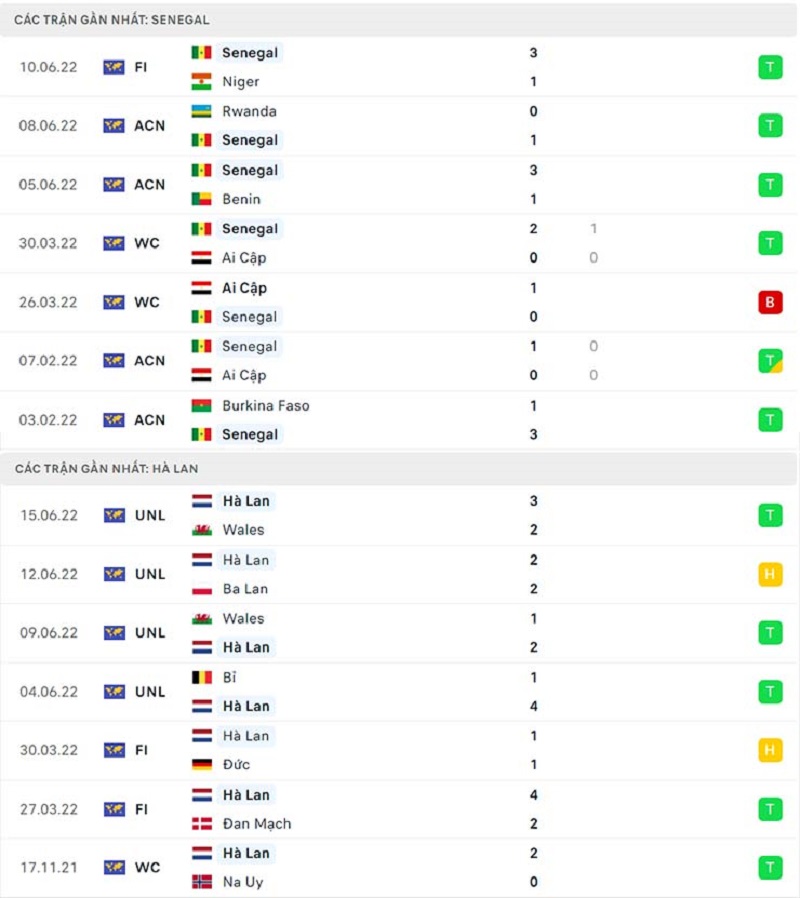Image resolution: width=800 pixels, height=898 pixels.
Task: Click the red B badge on 26.03.22
Action: pyautogui.click(x=770, y=302)
